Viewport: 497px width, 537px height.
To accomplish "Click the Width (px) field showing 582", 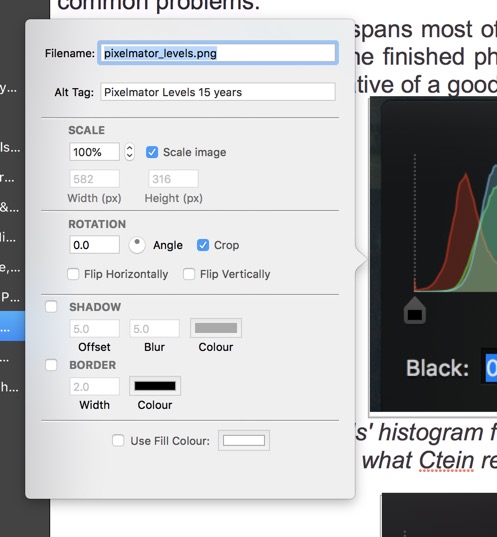I will (x=95, y=179).
